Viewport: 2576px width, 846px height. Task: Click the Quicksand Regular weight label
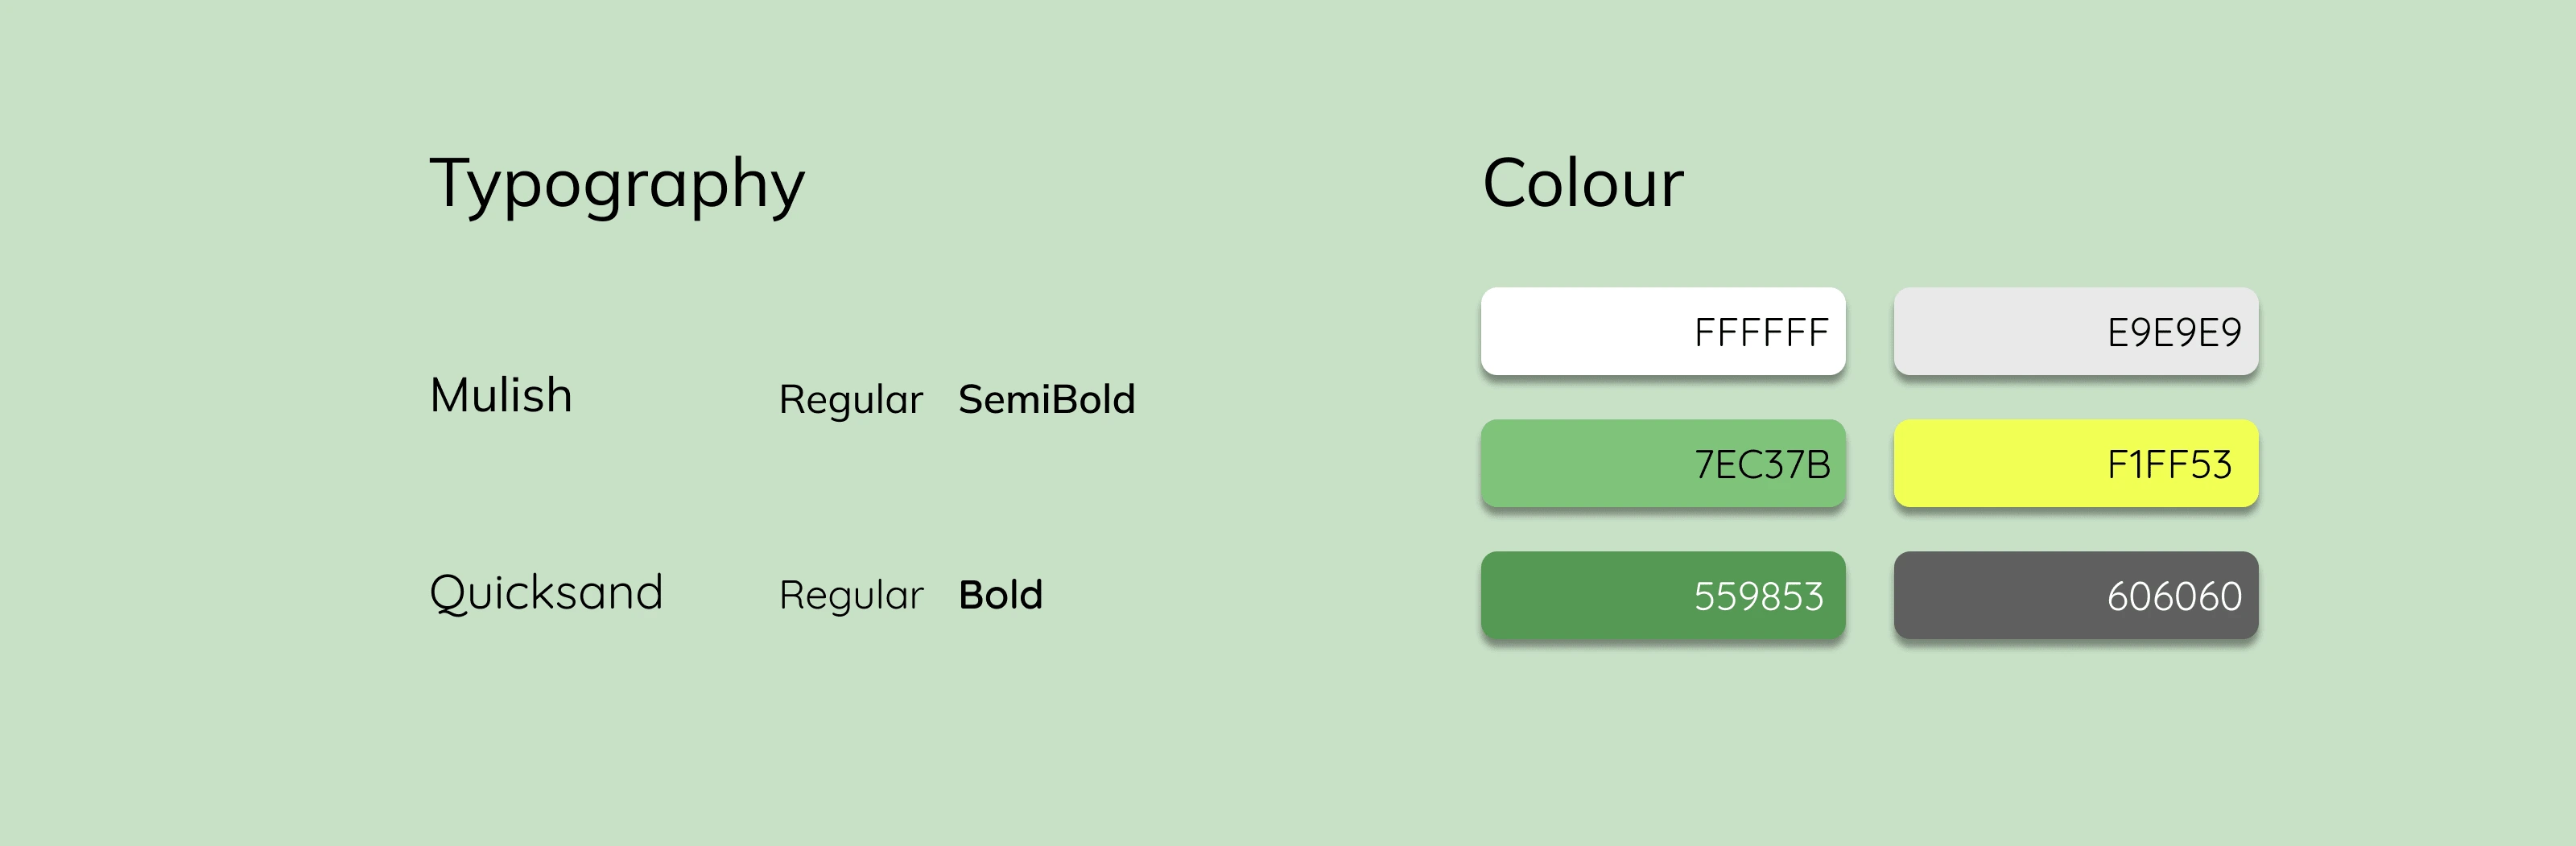pyautogui.click(x=851, y=596)
